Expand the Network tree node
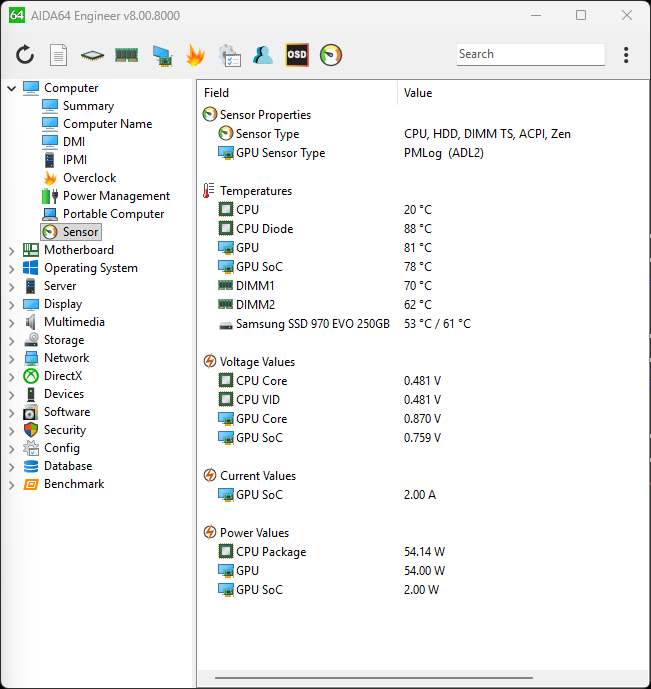Image resolution: width=651 pixels, height=689 pixels. click(12, 359)
